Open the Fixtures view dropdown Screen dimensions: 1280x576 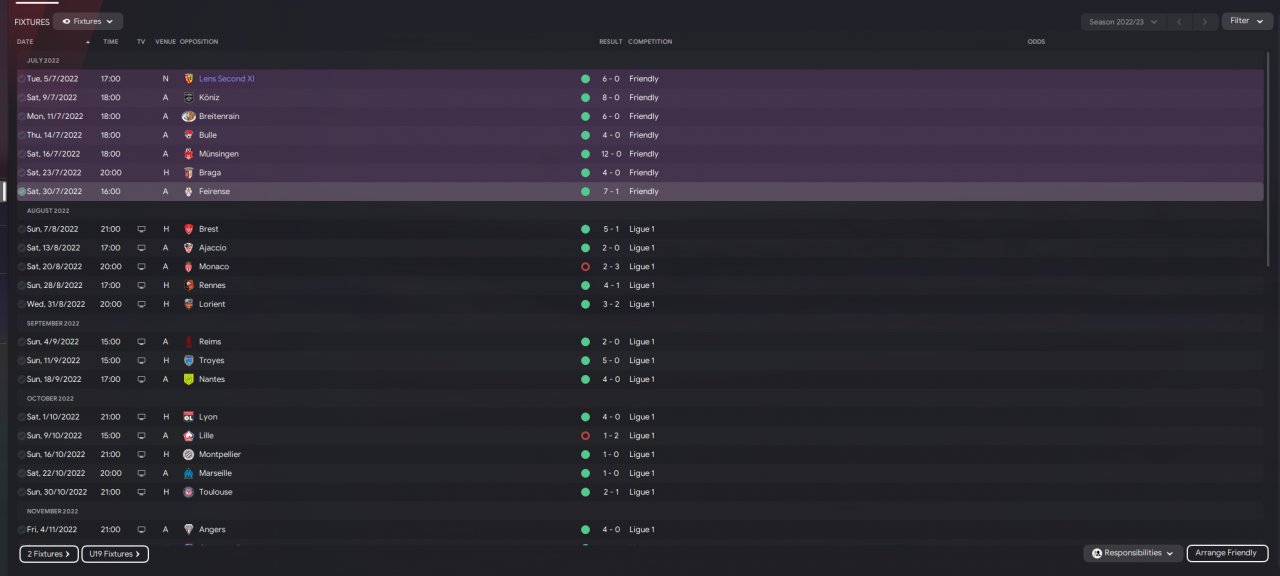88,21
